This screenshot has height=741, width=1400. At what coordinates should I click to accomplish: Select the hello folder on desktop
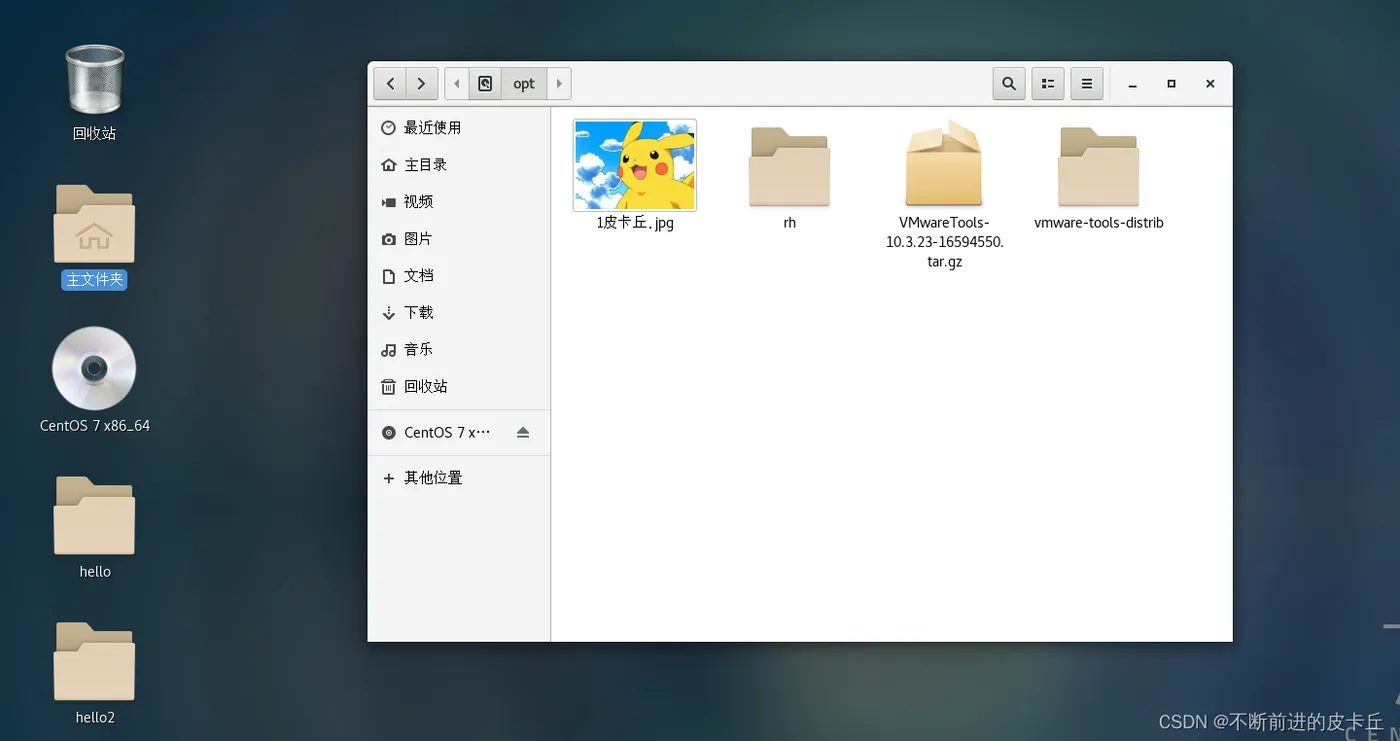pyautogui.click(x=94, y=516)
